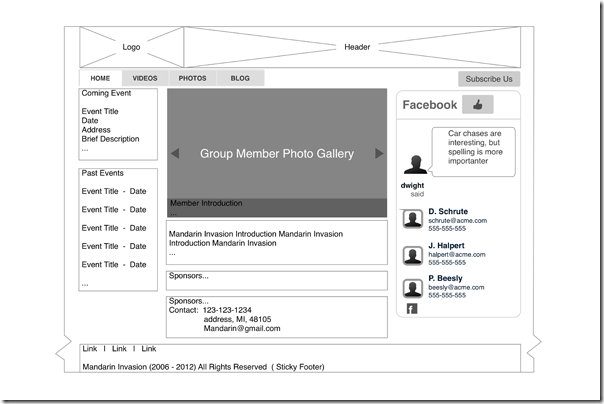Click the Brief Description line
Screen dimensions: 604x404
click(x=111, y=139)
